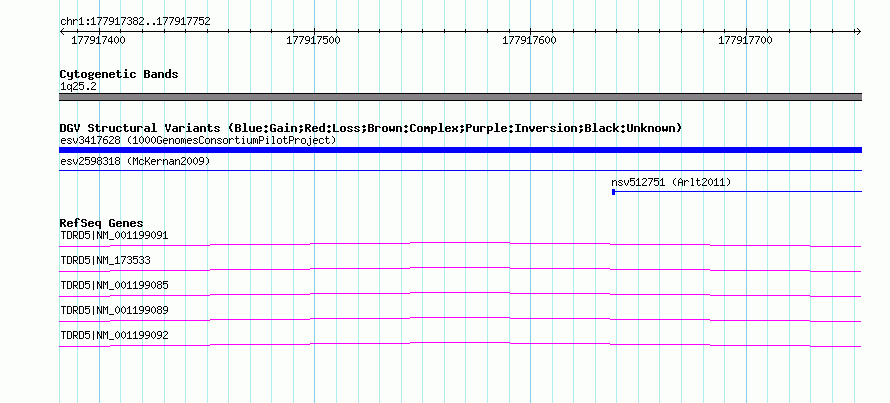Select transcript TDRD5|NM_173533 label
The height and width of the screenshot is (403, 890).
pyautogui.click(x=105, y=261)
